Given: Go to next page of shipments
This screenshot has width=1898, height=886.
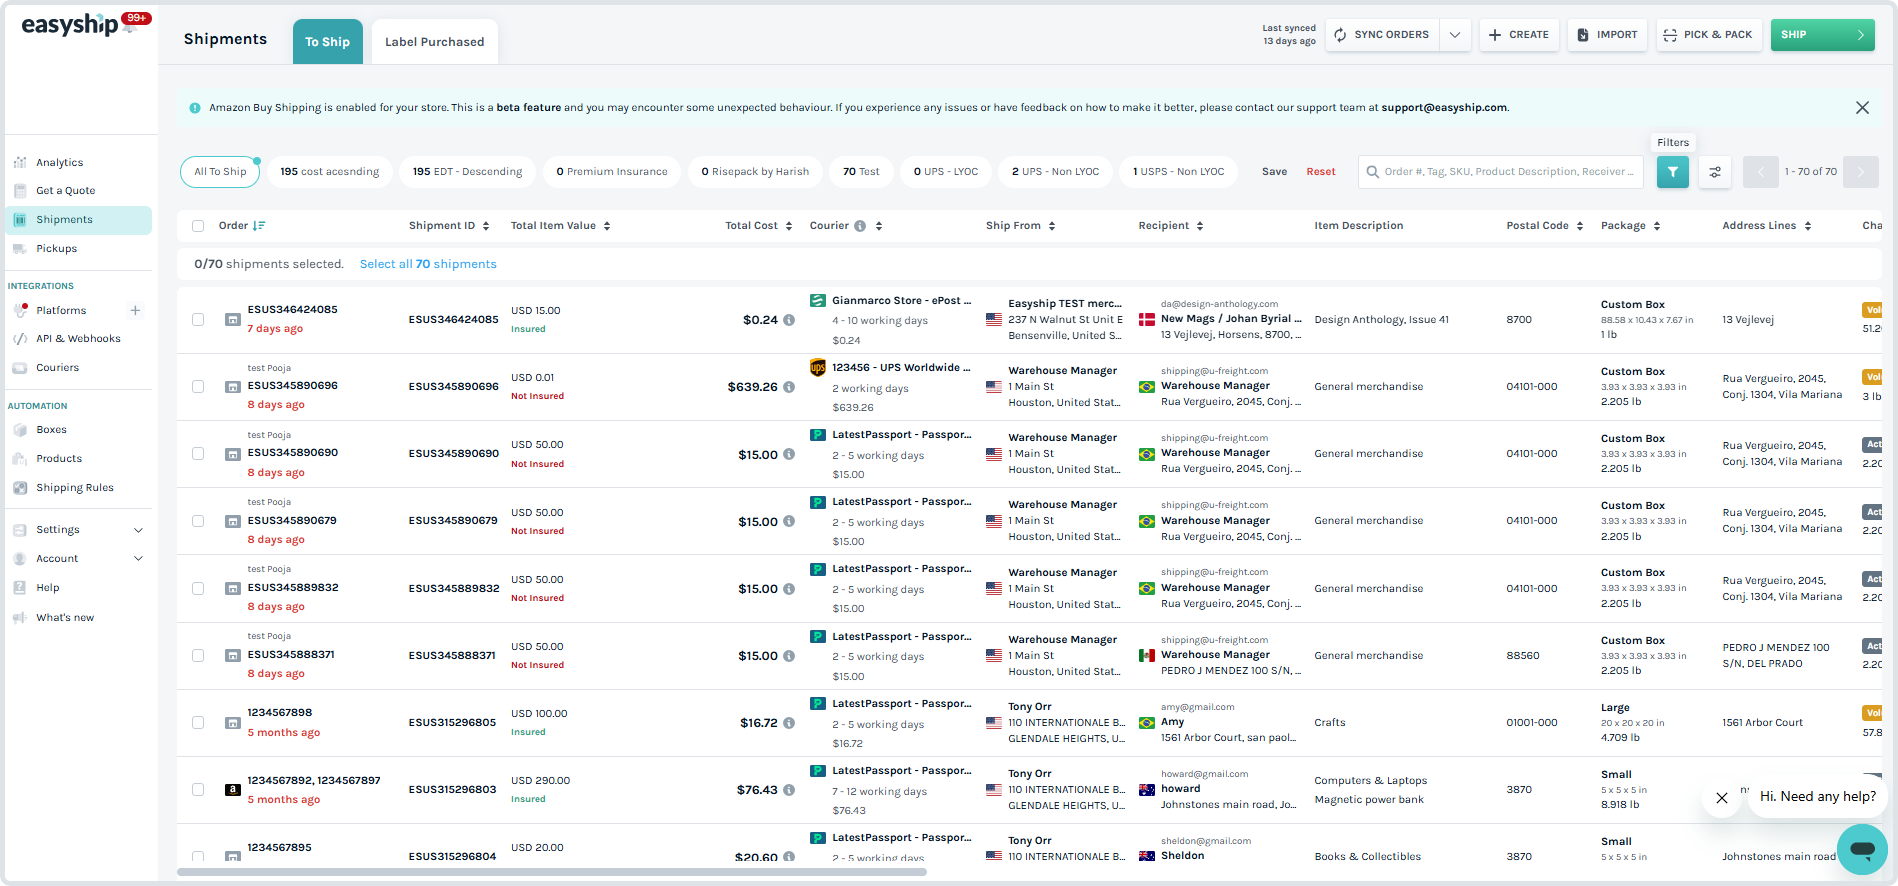Looking at the screenshot, I should tap(1861, 172).
